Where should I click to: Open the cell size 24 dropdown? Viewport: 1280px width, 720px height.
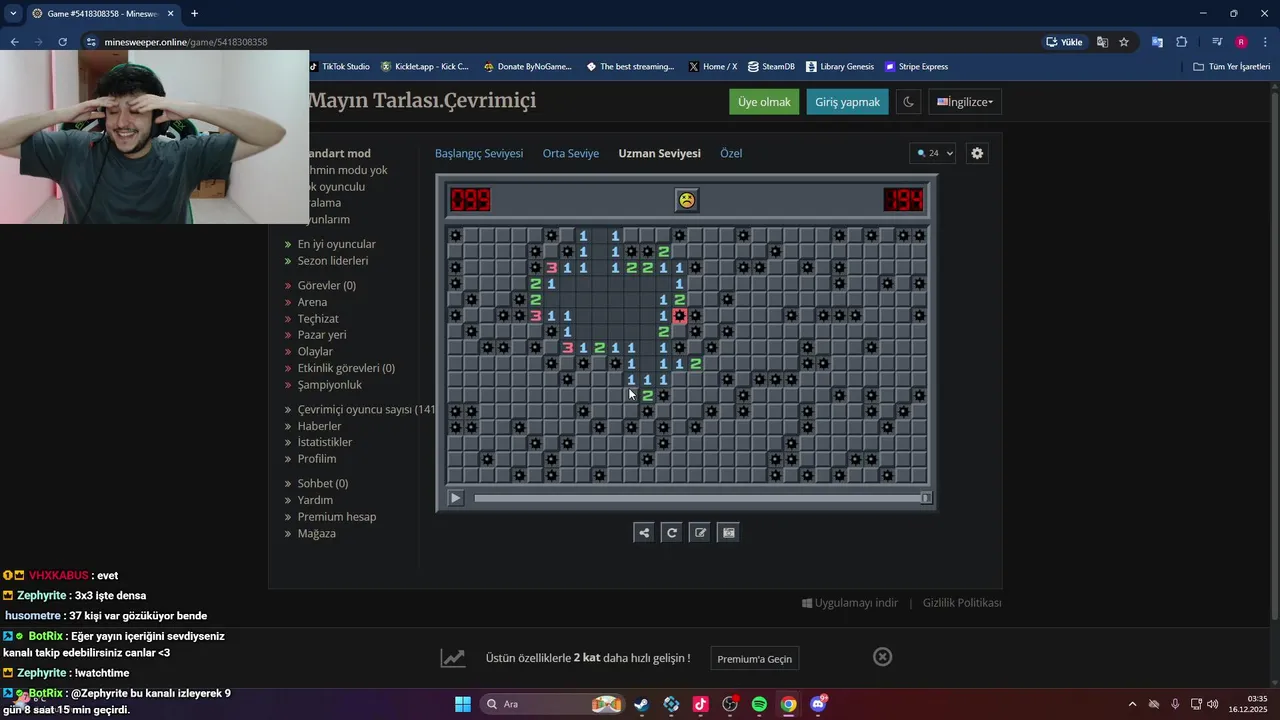click(933, 153)
